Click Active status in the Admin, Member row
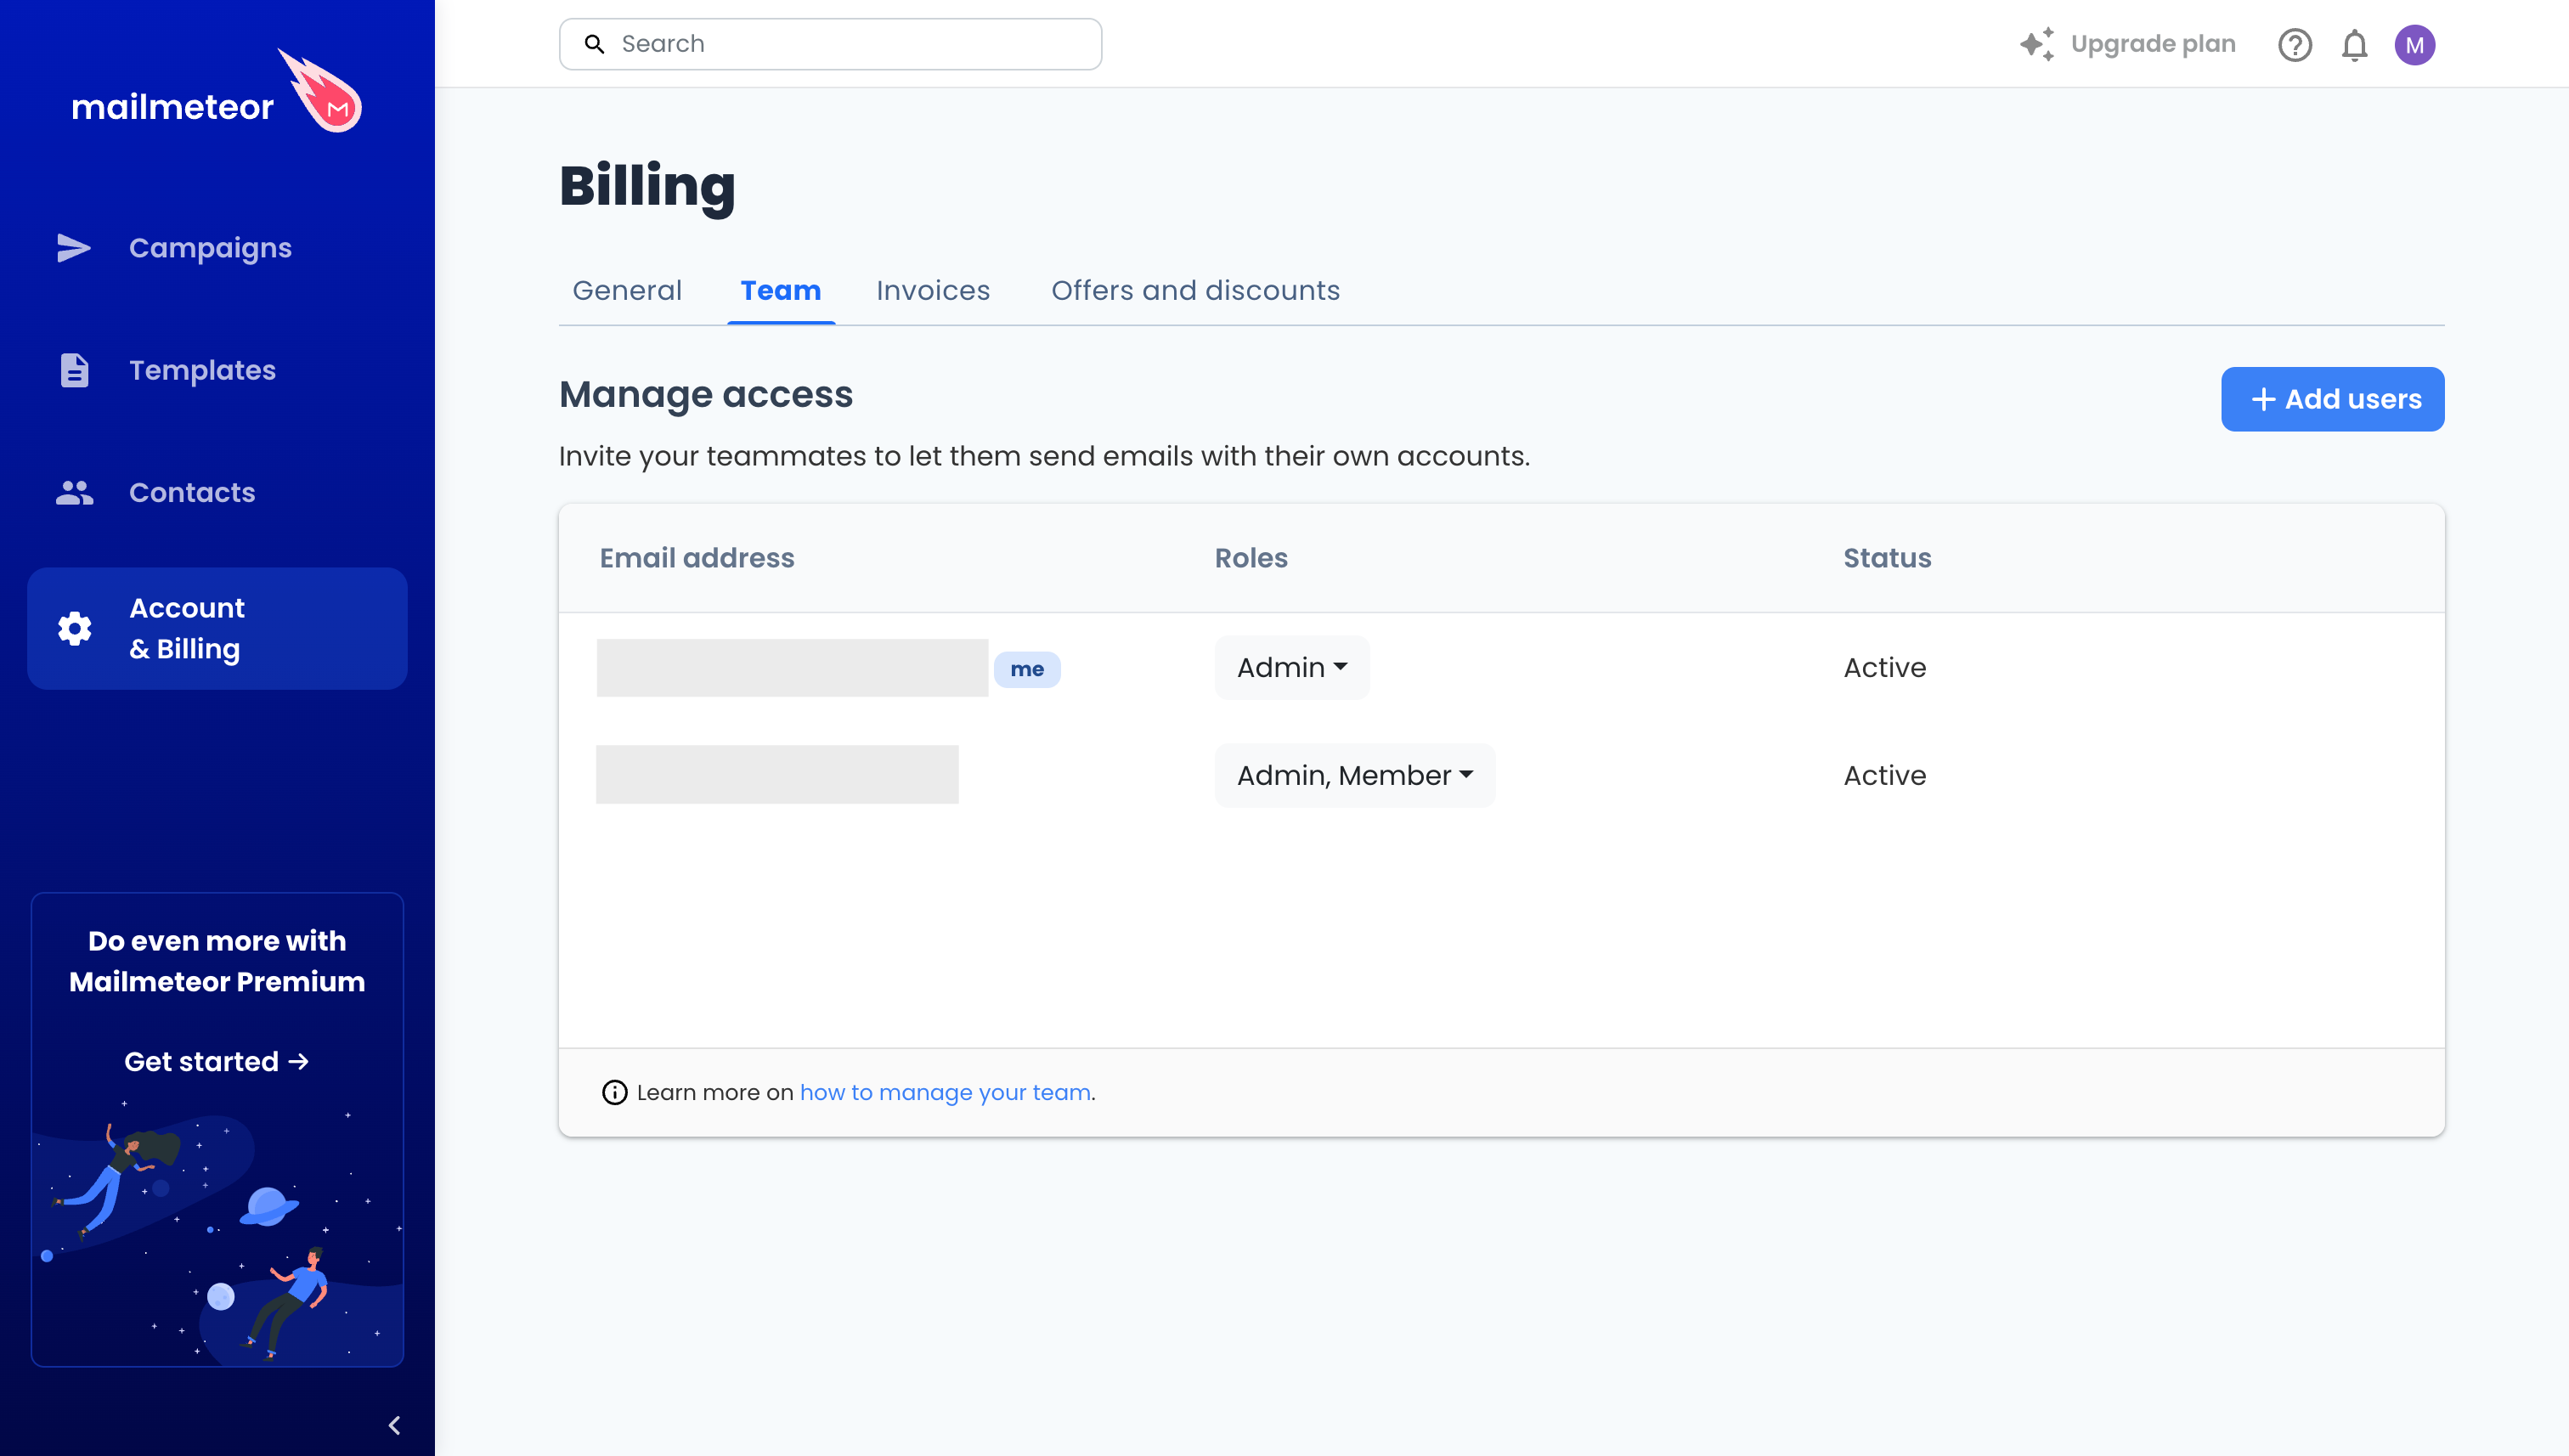The image size is (2569, 1456). click(1884, 775)
